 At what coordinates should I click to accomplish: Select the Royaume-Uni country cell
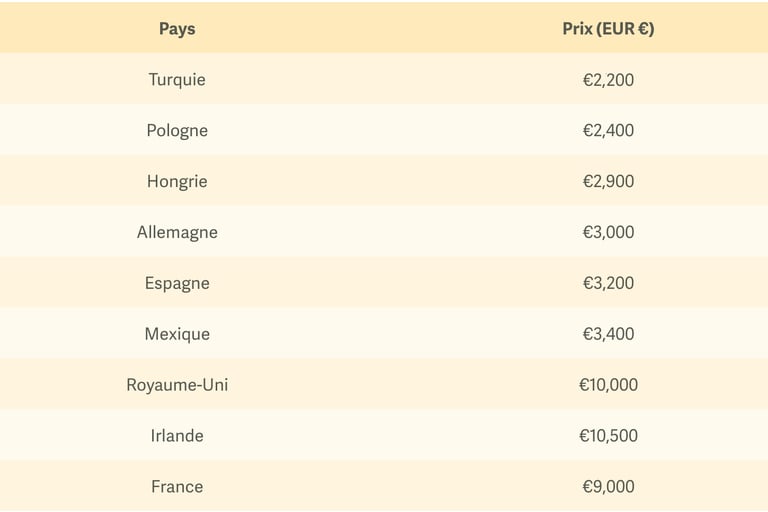coord(177,385)
